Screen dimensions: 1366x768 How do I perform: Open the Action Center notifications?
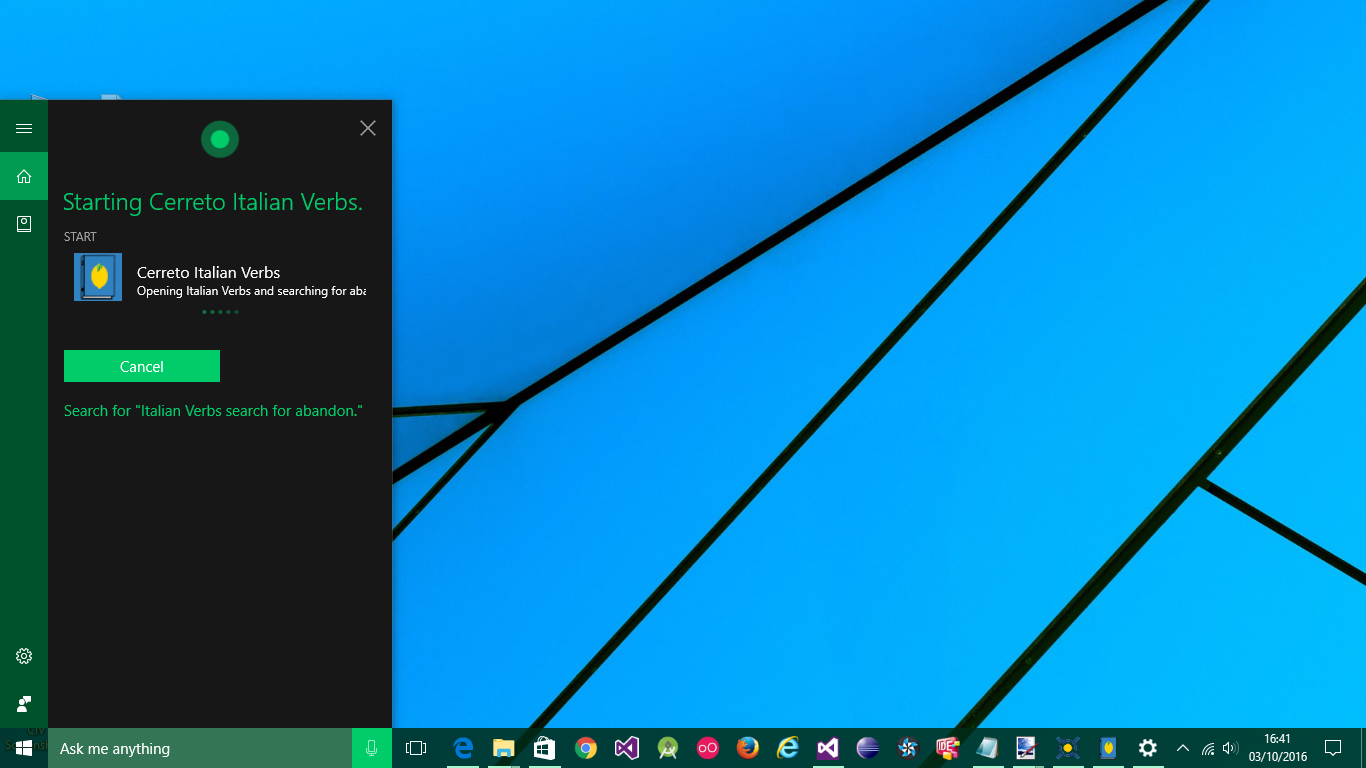[x=1333, y=748]
